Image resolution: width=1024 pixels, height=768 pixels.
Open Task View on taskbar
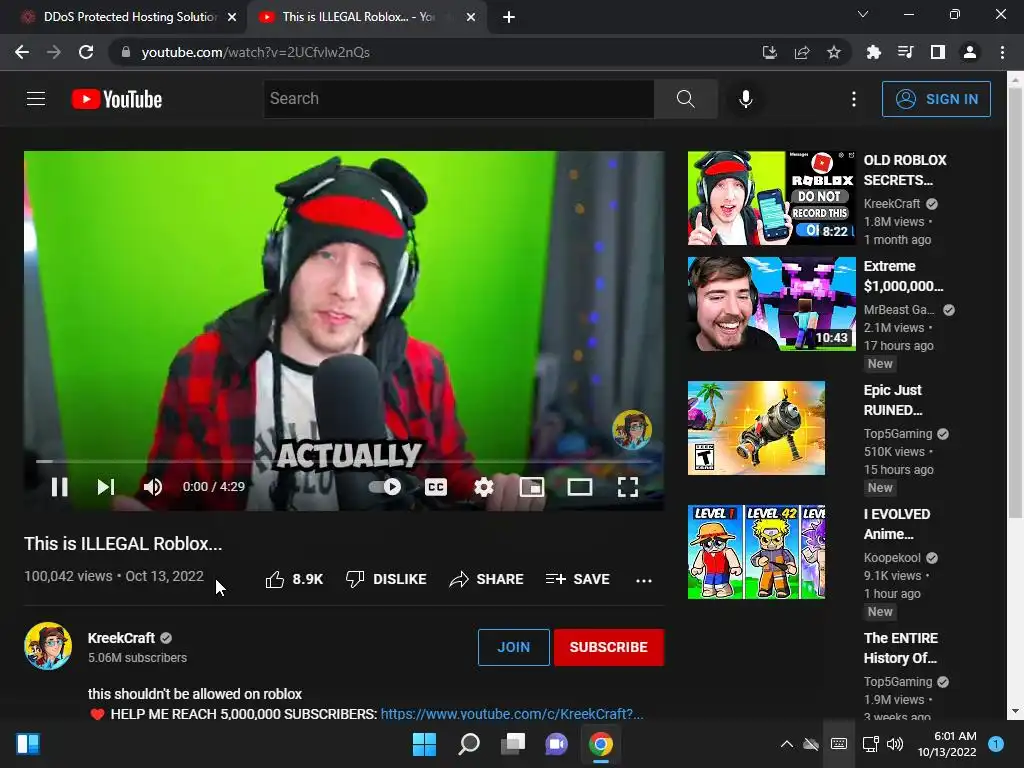click(513, 744)
